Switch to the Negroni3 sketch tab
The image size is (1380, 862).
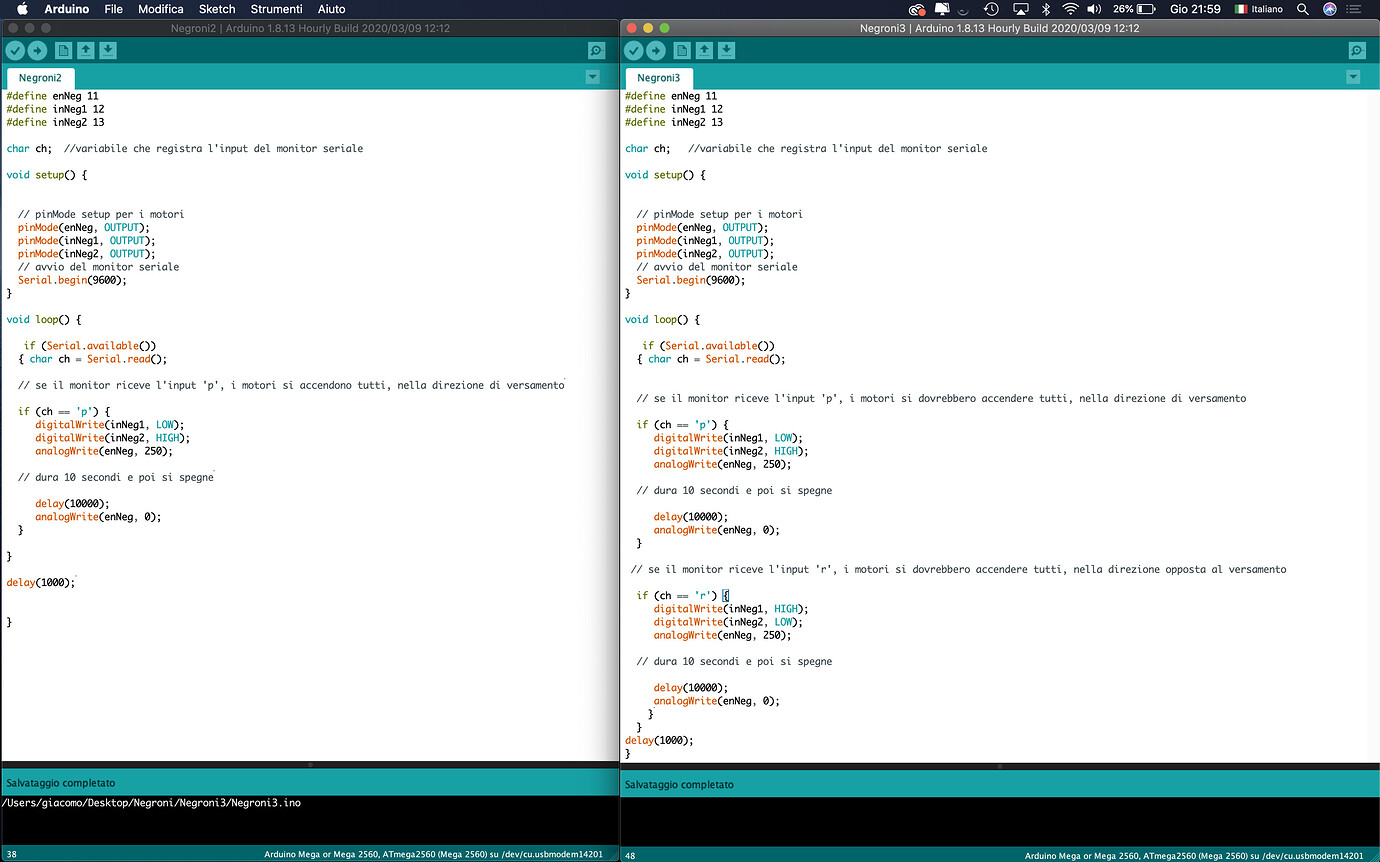coord(658,77)
